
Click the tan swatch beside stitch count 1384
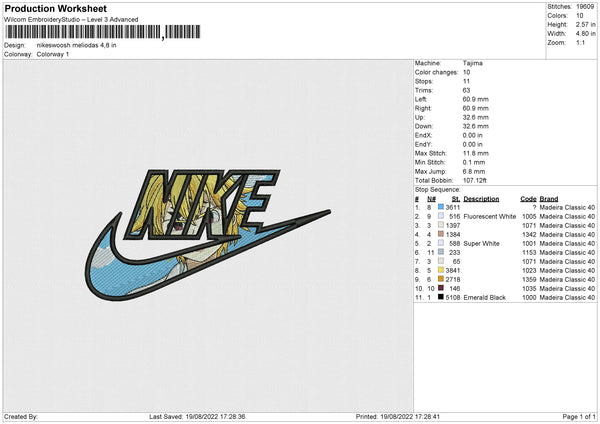(441, 234)
